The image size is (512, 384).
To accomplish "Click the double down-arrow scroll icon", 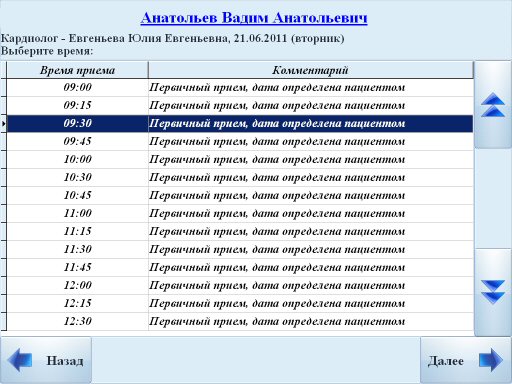I will tap(493, 292).
